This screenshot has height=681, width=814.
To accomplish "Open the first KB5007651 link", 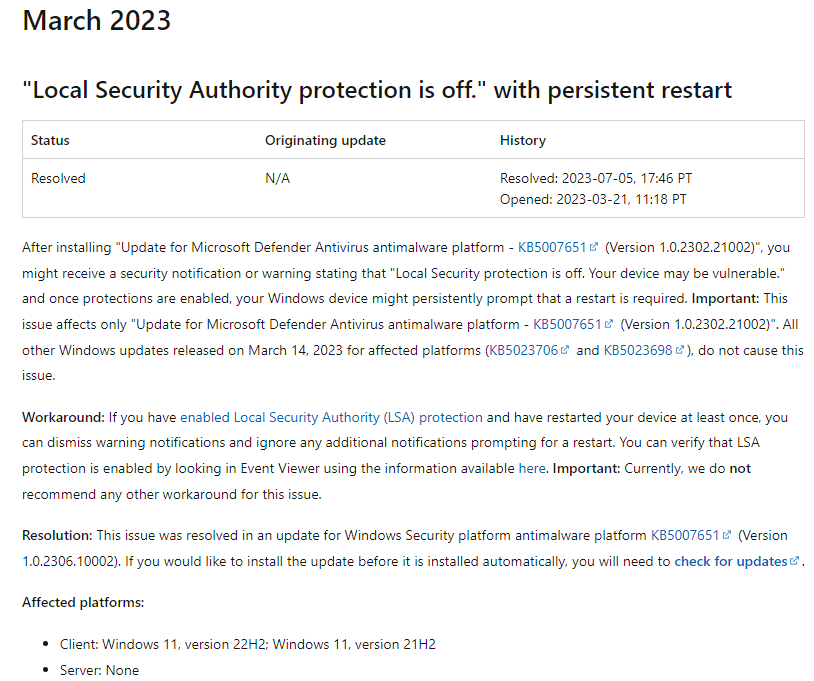I will coord(552,248).
